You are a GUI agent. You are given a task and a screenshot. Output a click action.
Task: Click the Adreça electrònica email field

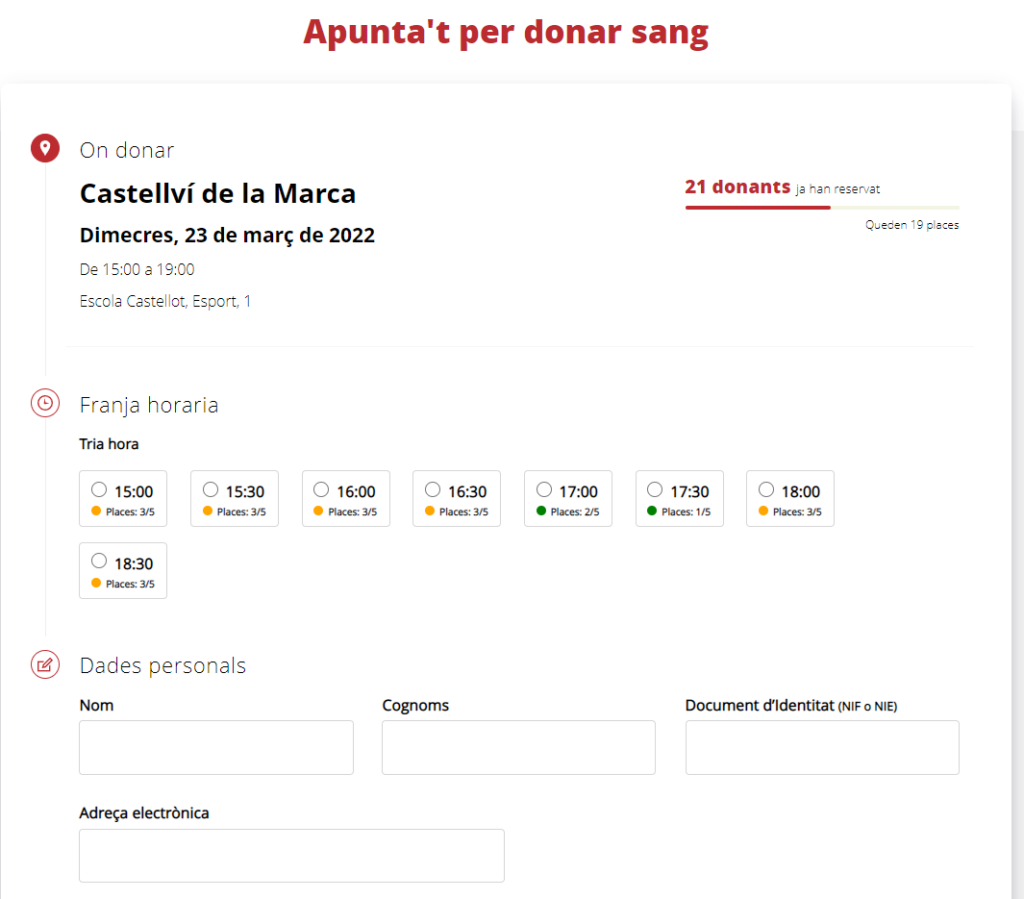tap(291, 855)
